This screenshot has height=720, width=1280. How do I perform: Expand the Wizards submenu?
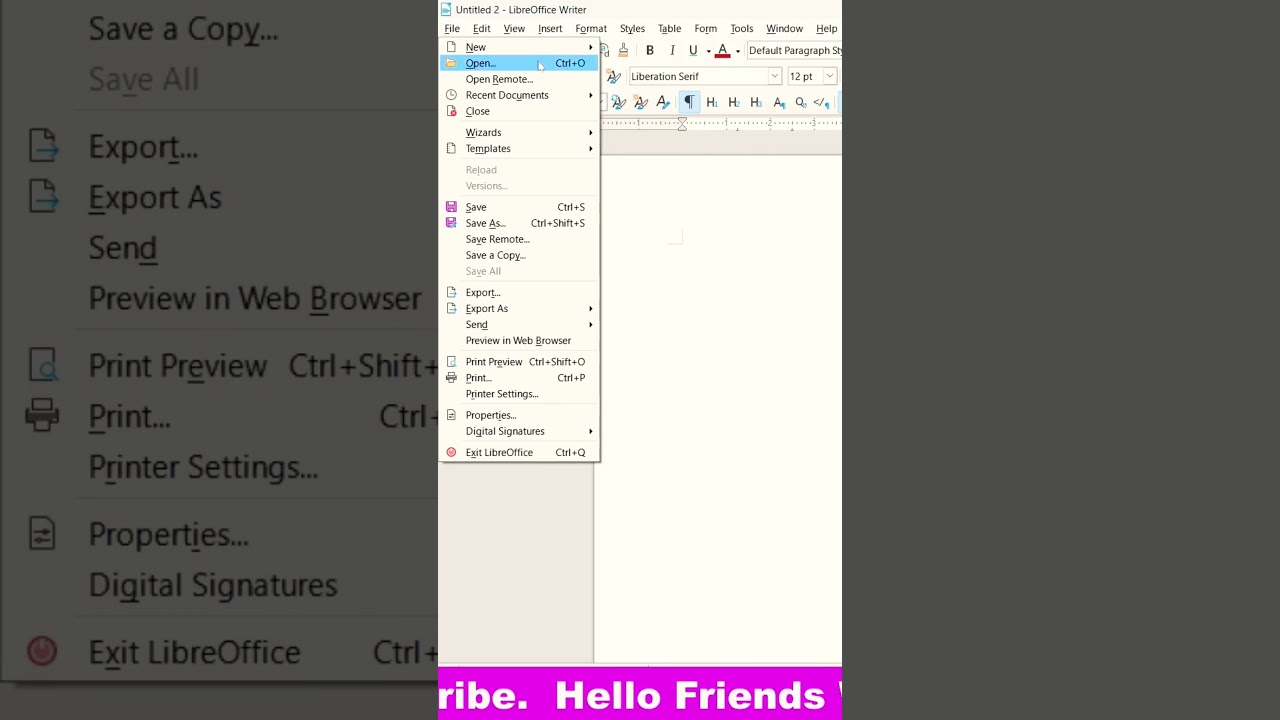[x=519, y=132]
